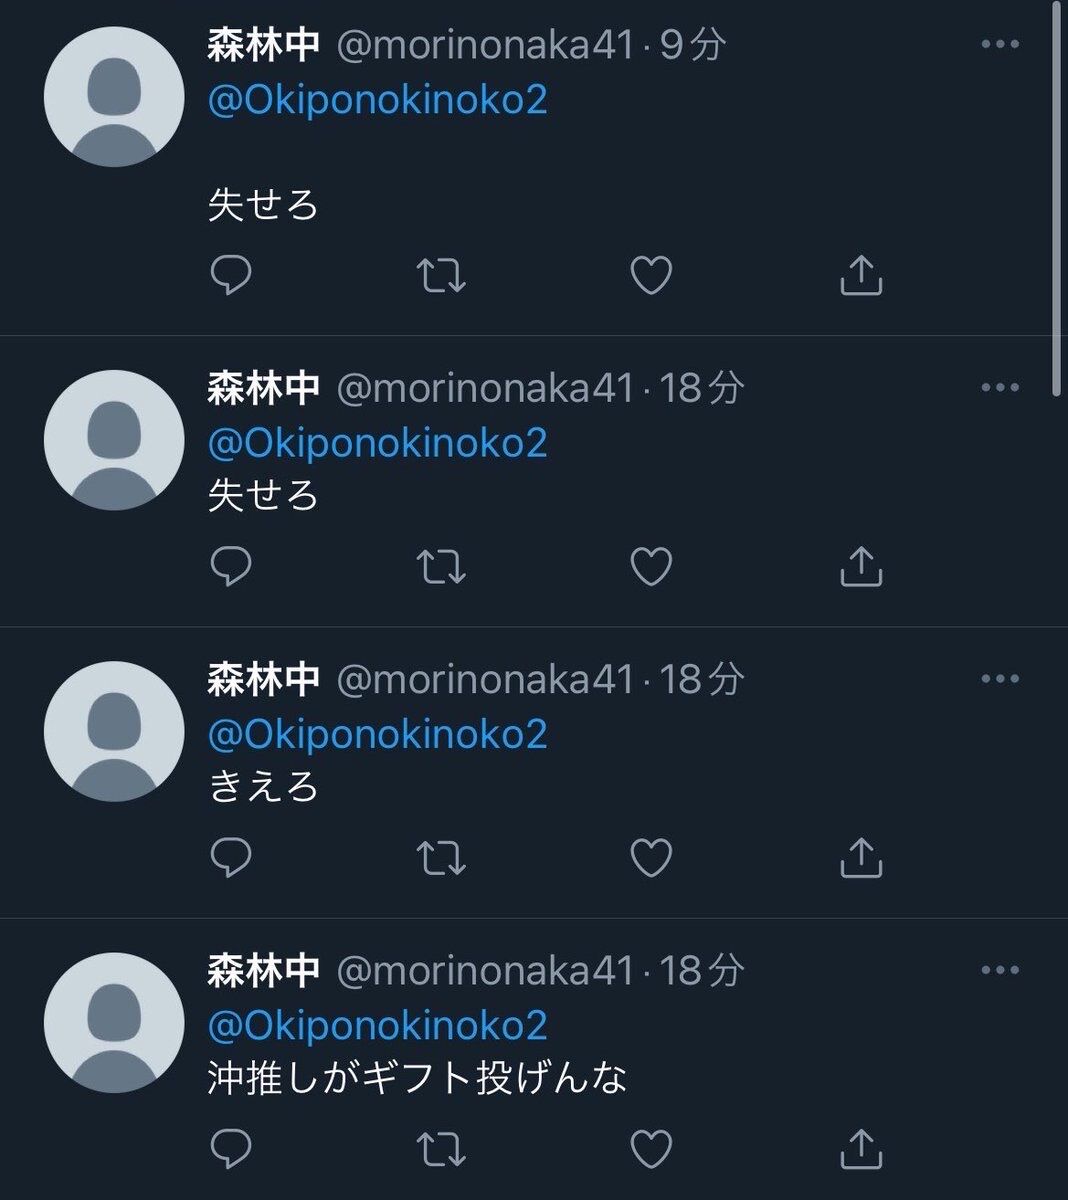Share the second 失せろ tweet

click(861, 566)
